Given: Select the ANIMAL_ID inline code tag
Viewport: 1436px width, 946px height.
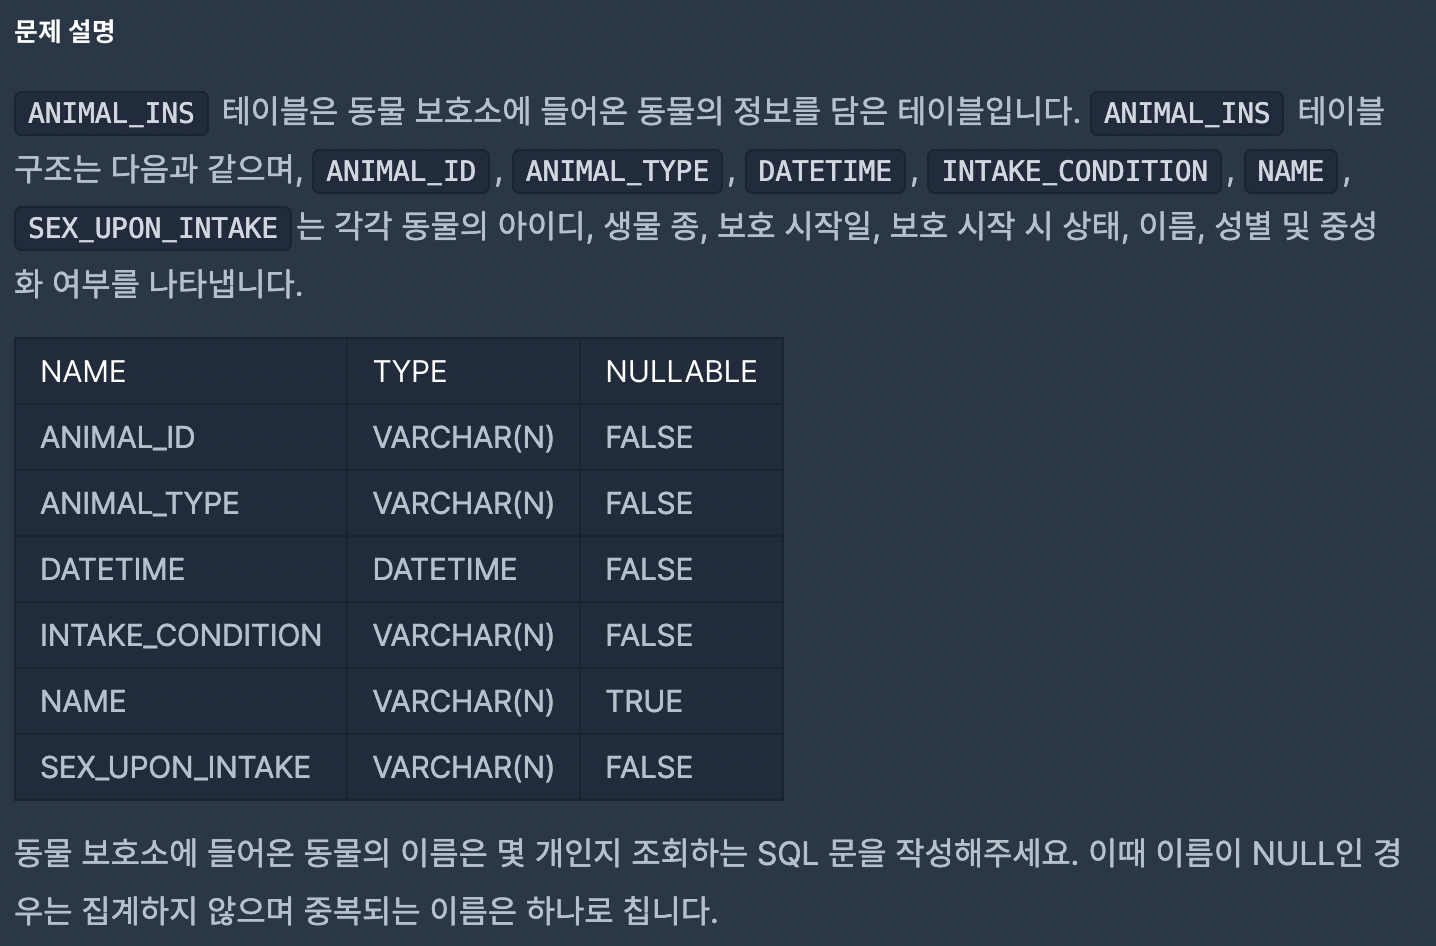Looking at the screenshot, I should coord(401,171).
